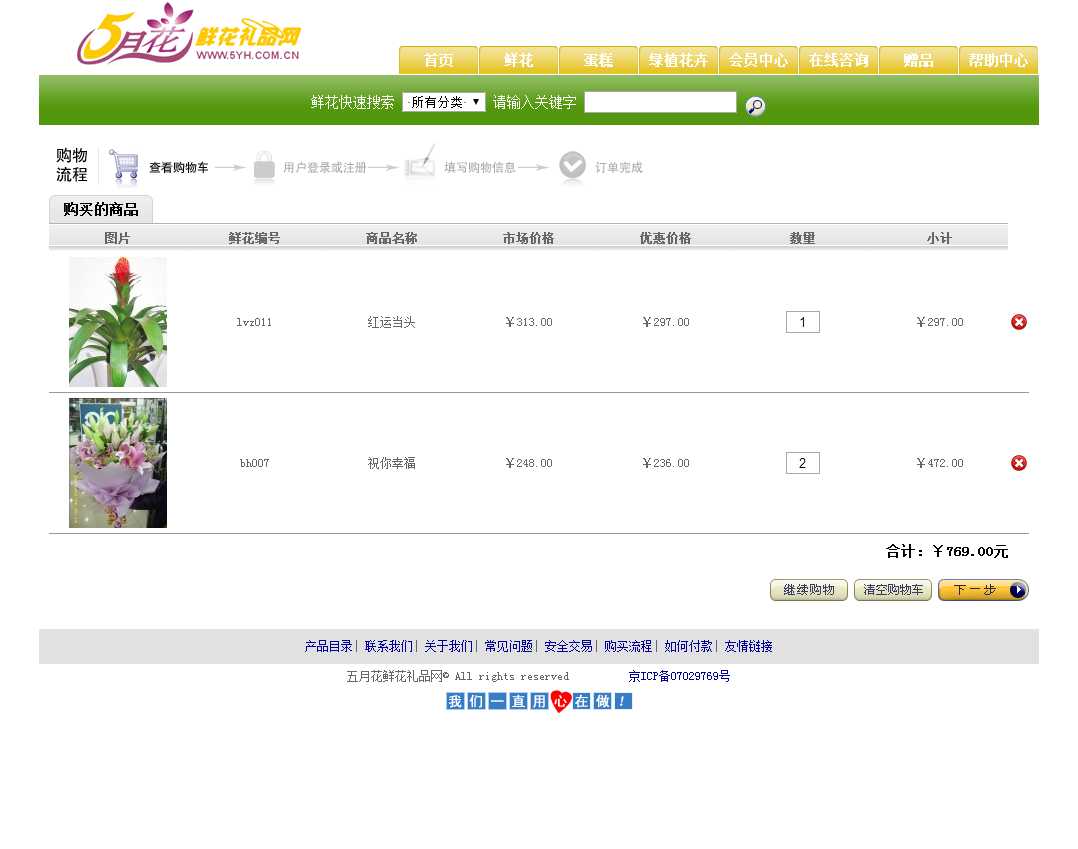The height and width of the screenshot is (849, 1078).
Task: Click the shopping cart step icon
Action: (x=124, y=166)
